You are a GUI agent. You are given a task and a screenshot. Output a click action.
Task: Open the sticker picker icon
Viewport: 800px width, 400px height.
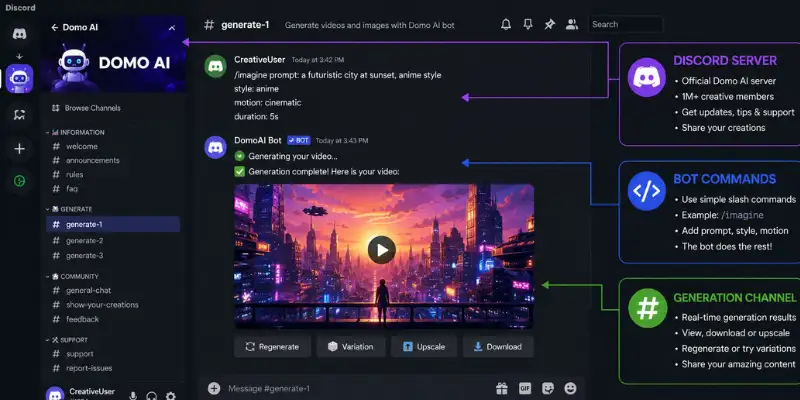tap(548, 389)
